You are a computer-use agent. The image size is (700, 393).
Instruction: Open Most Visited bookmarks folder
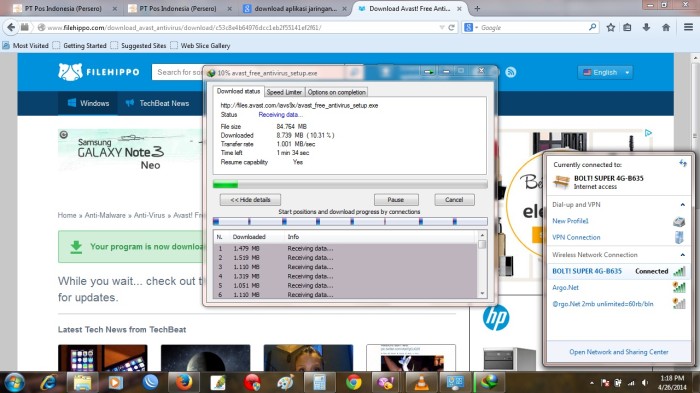pos(25,46)
